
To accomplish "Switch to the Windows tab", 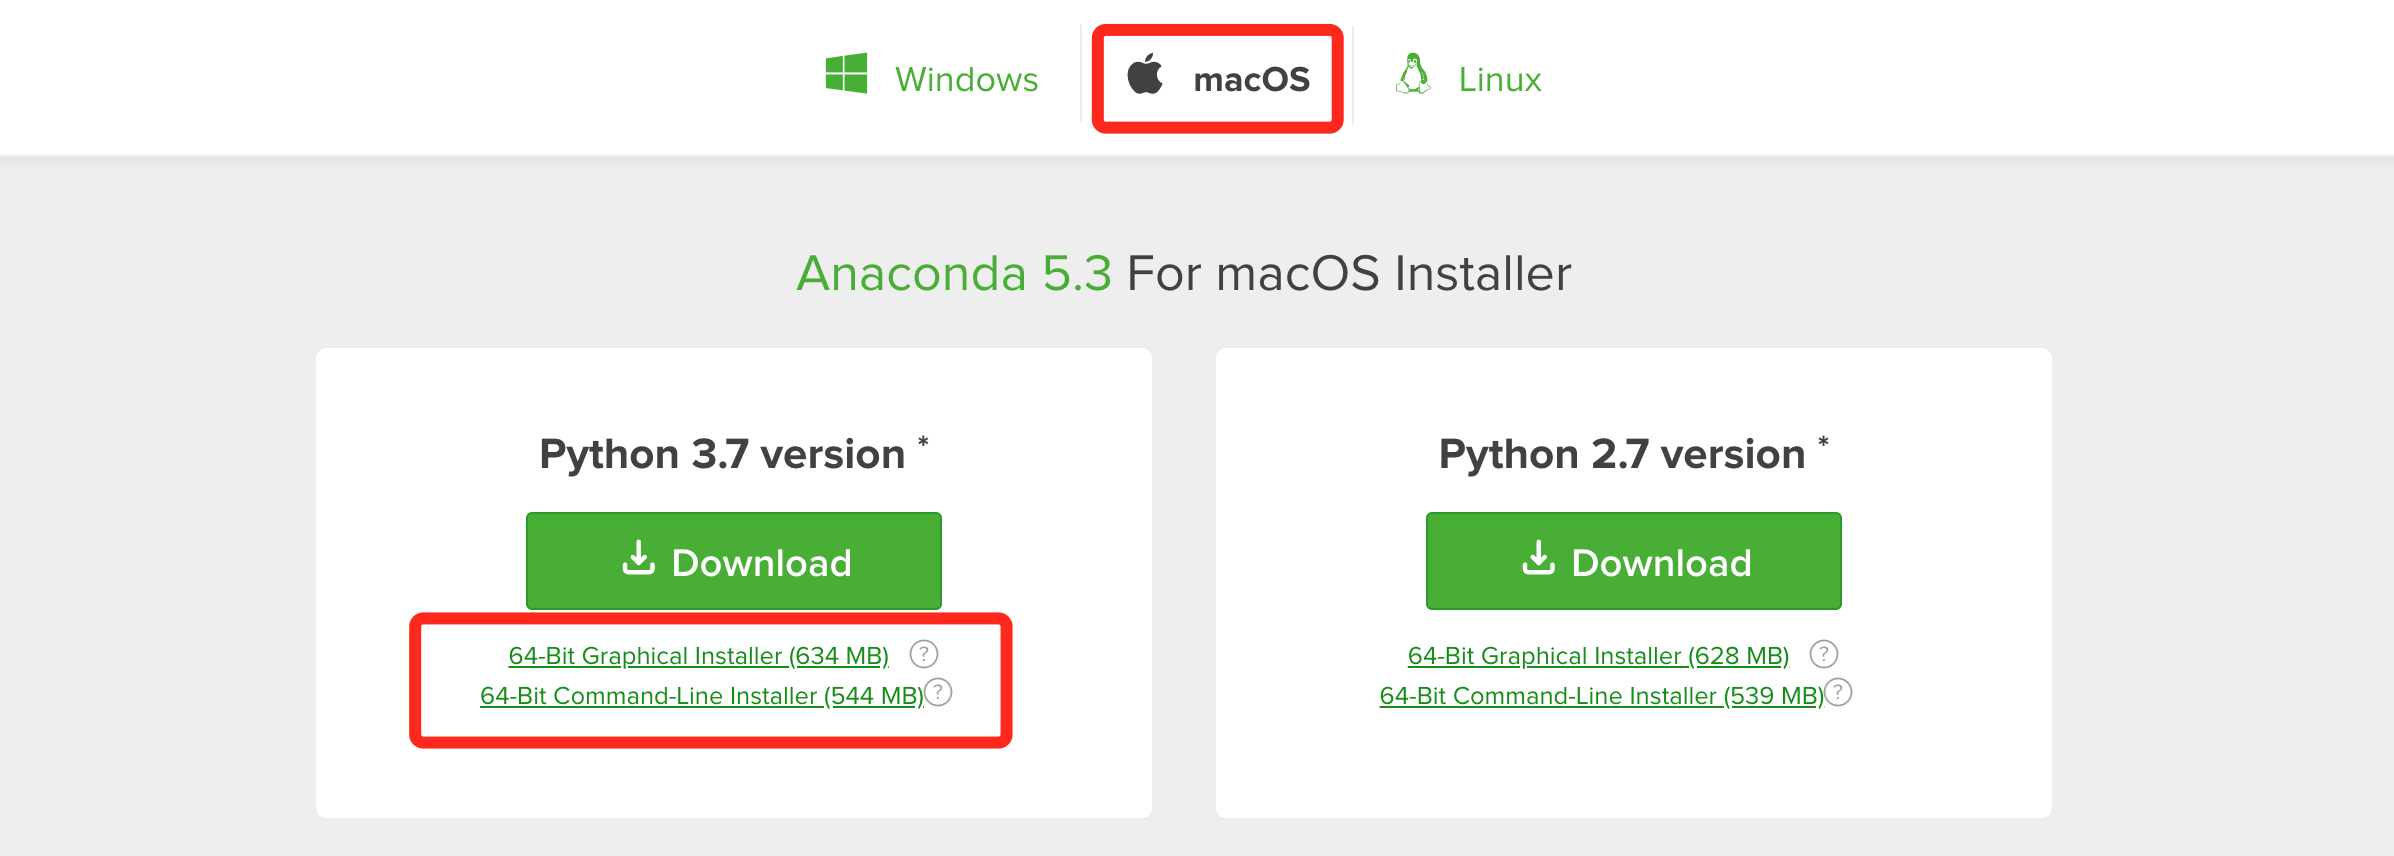I will [966, 78].
